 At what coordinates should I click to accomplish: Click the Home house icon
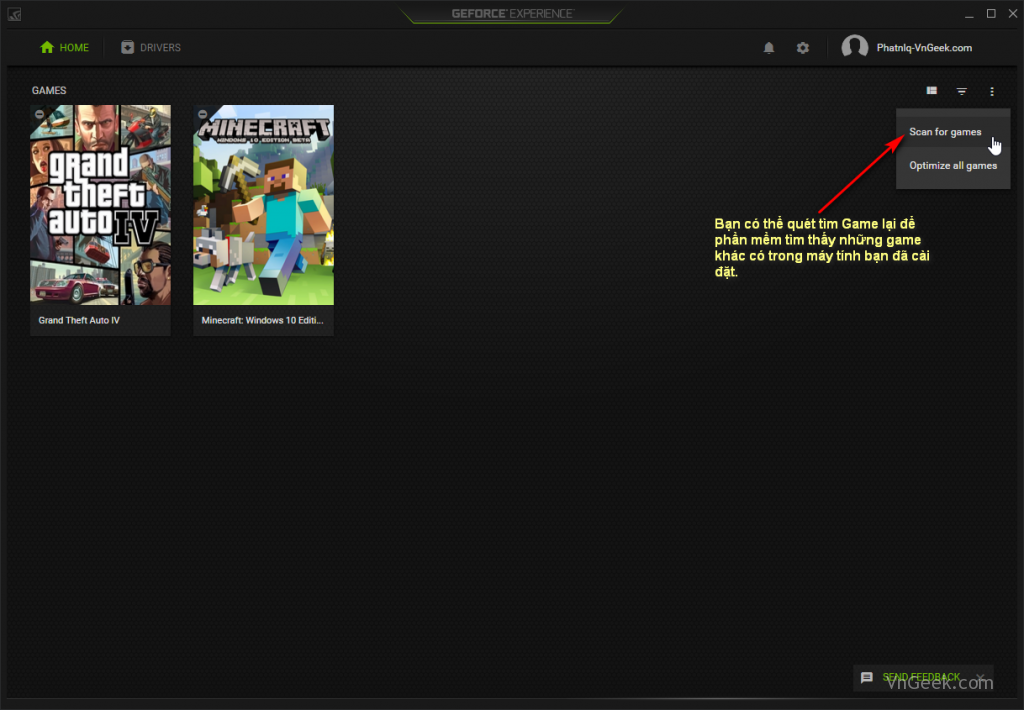[x=47, y=47]
